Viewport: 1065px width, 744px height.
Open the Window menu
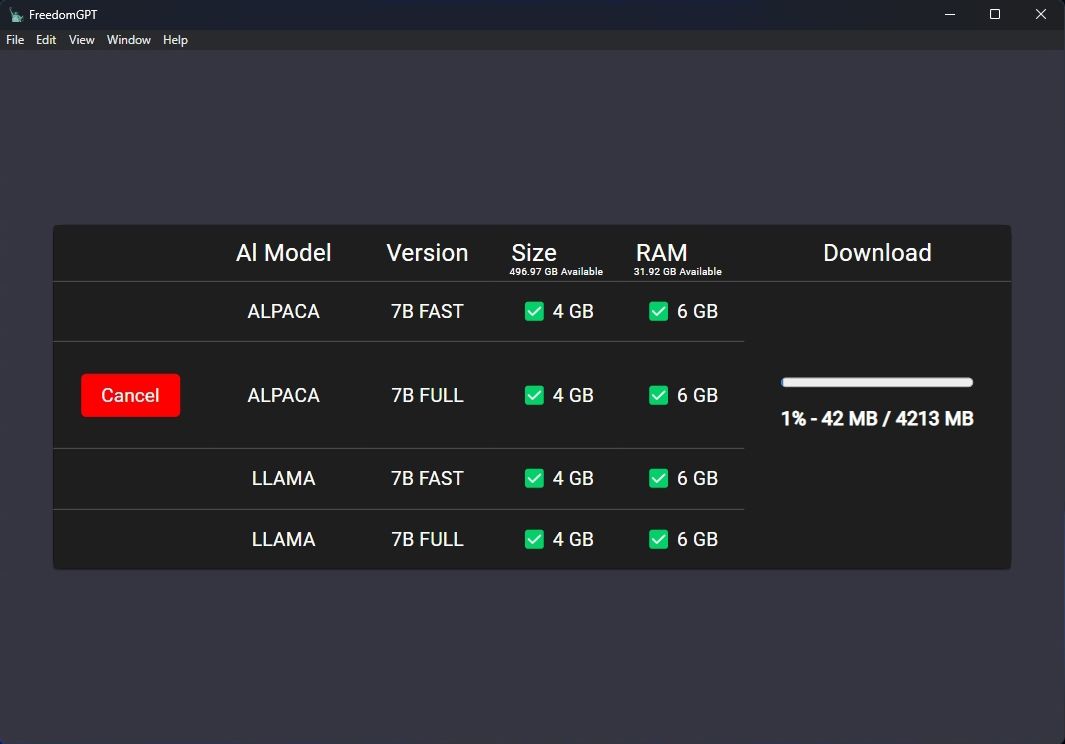(x=128, y=40)
